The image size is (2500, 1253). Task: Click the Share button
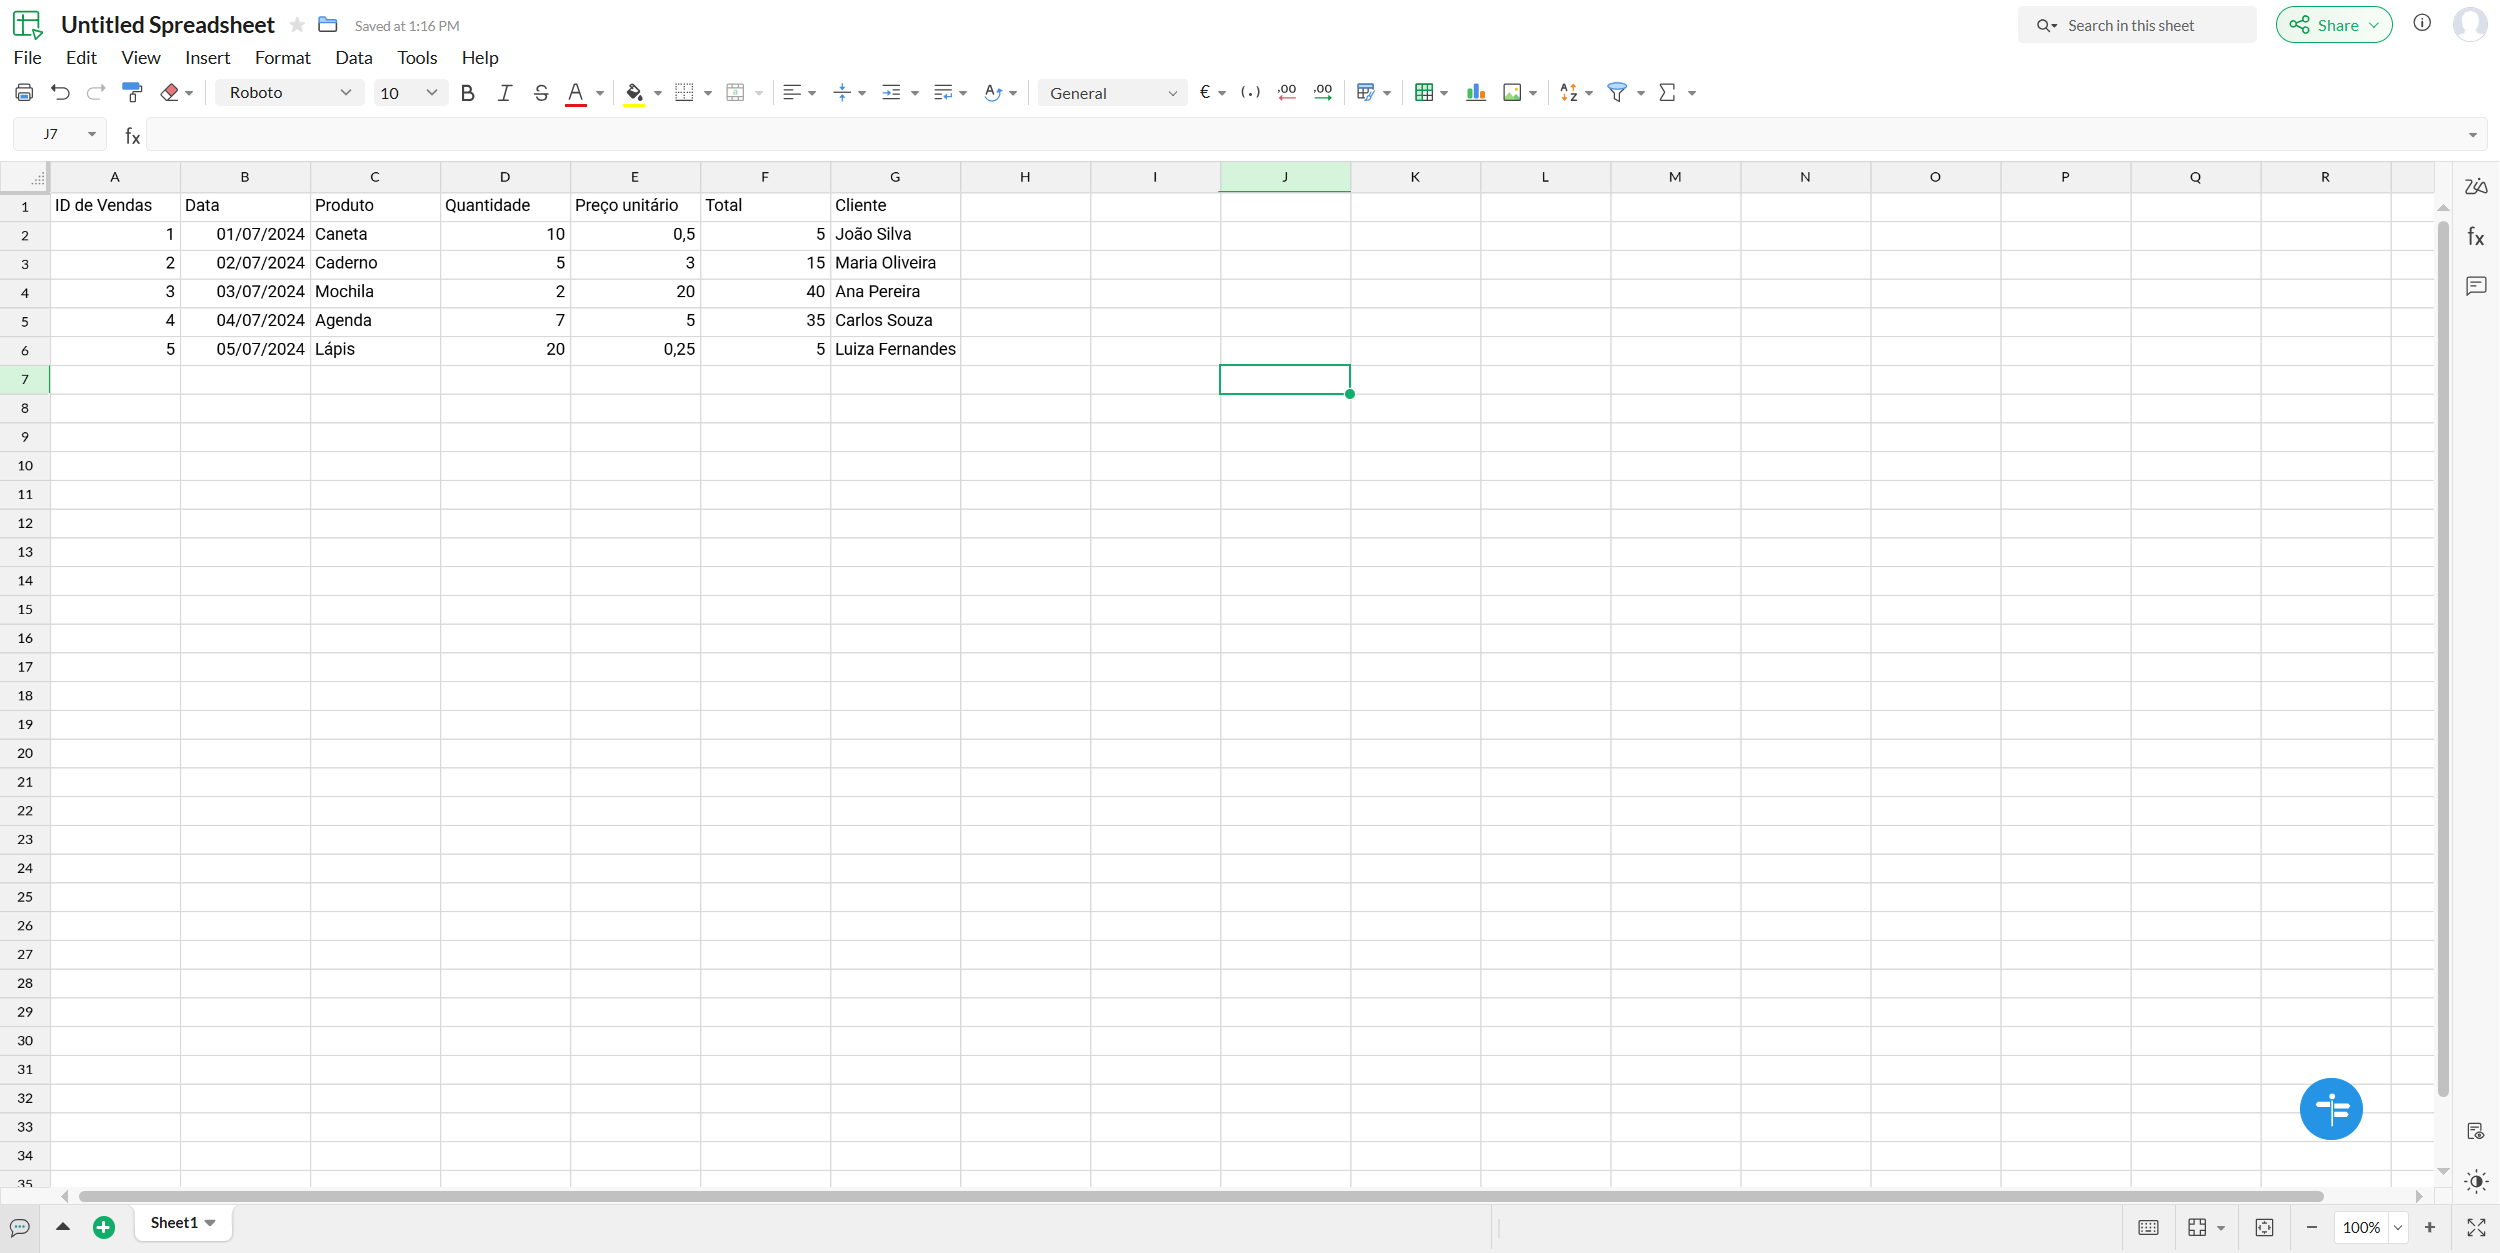point(2334,25)
